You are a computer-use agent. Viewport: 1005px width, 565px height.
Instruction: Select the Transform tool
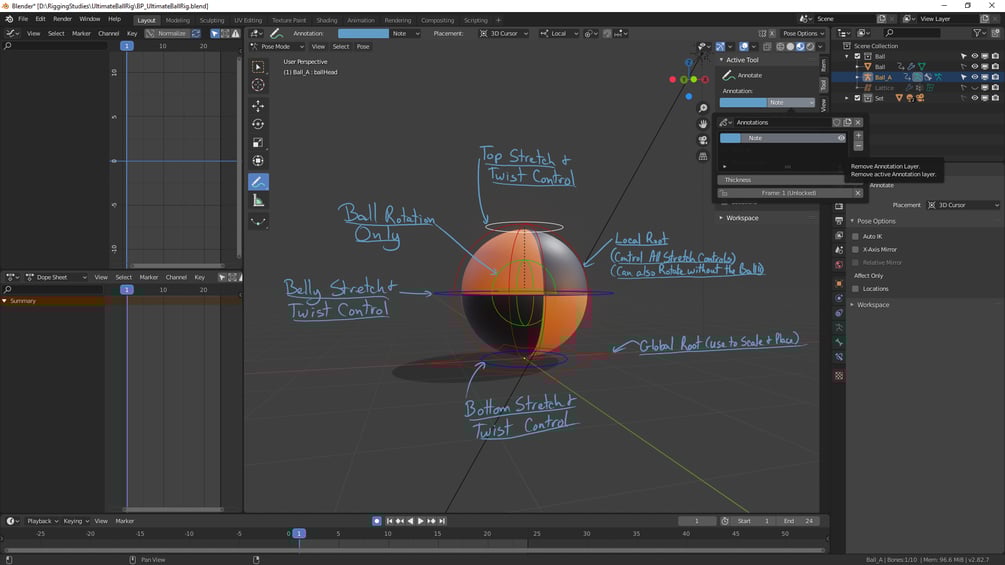(x=258, y=161)
